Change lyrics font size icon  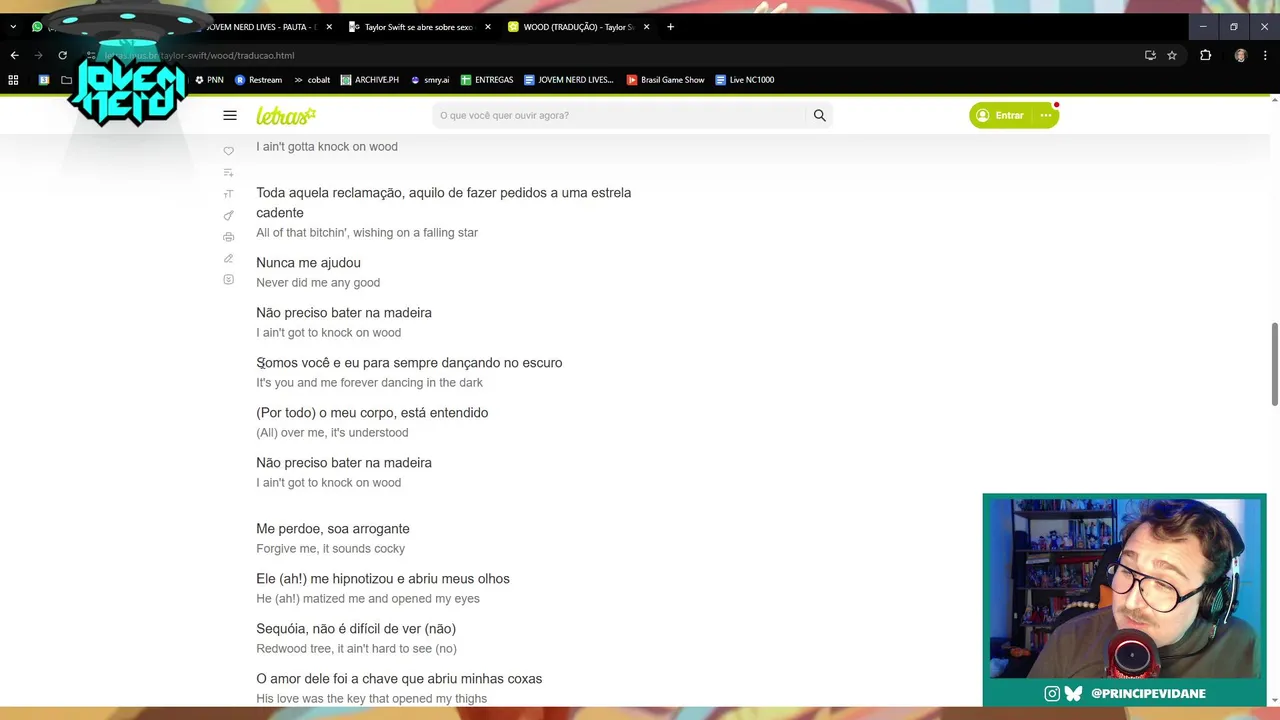(228, 194)
